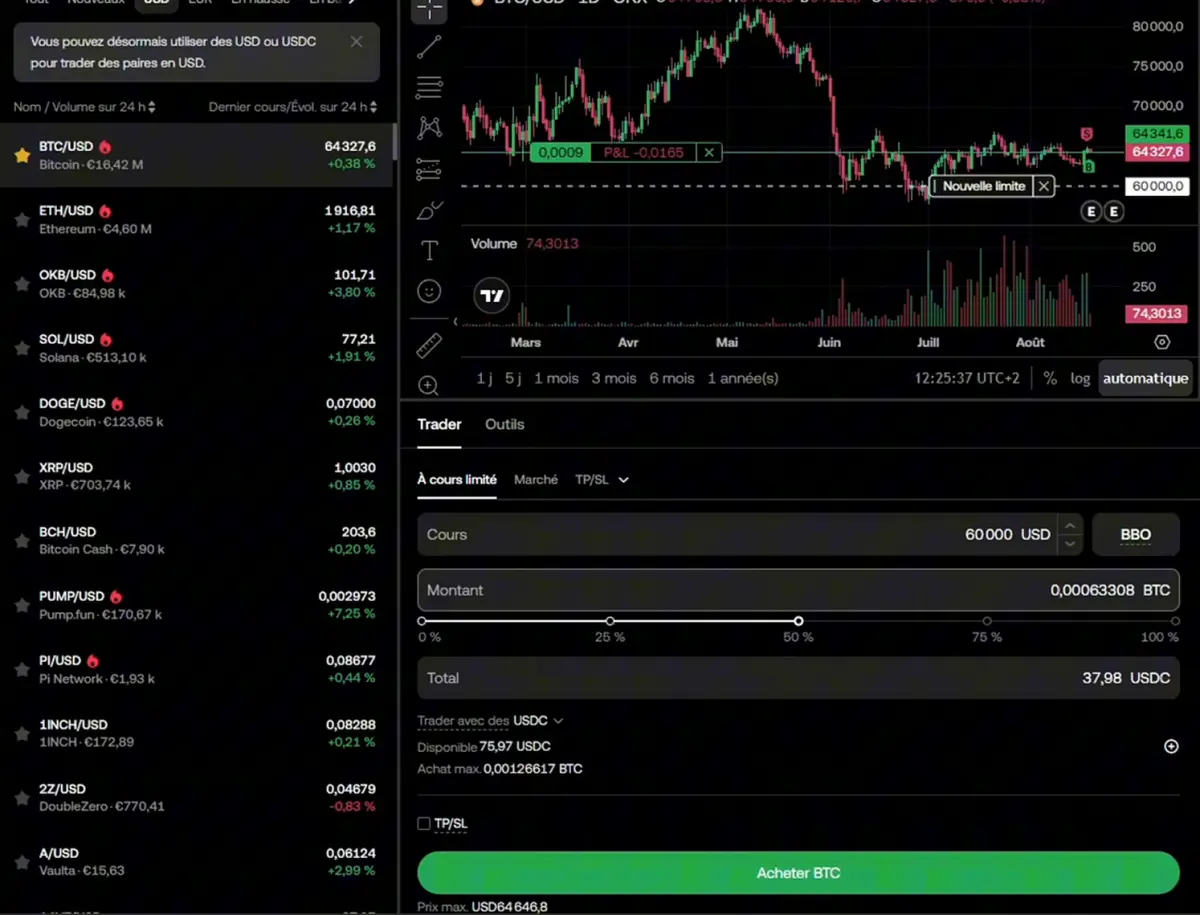The height and width of the screenshot is (915, 1200).
Task: Set chart range to 1 j
Action: [485, 378]
